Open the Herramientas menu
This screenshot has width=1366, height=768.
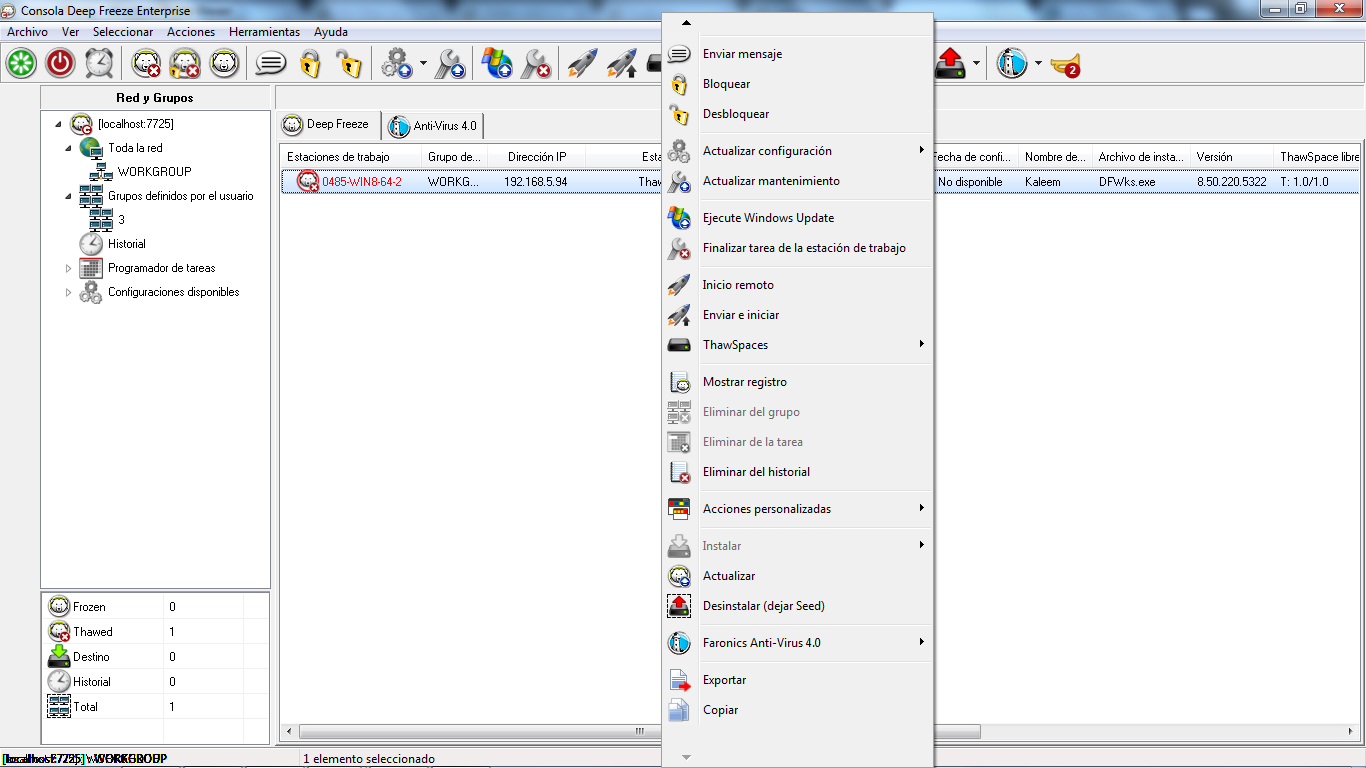tap(264, 32)
